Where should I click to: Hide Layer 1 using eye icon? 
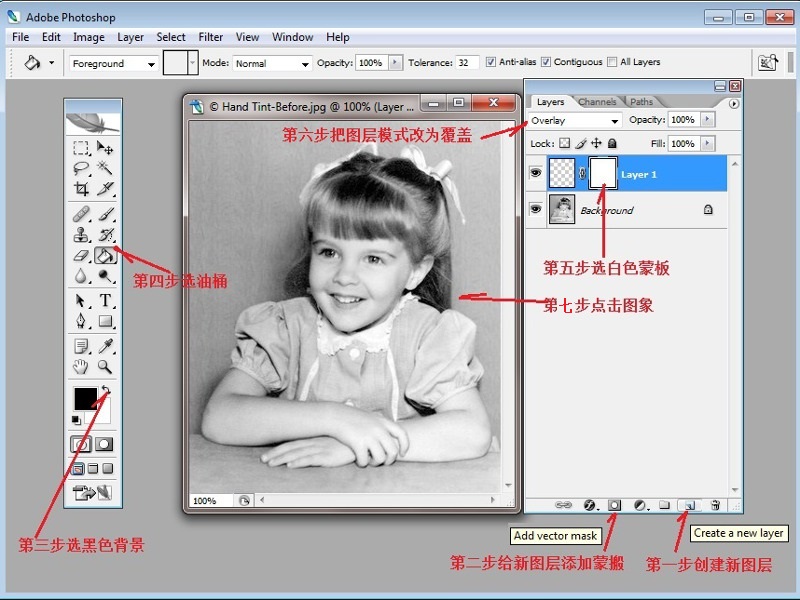(536, 173)
